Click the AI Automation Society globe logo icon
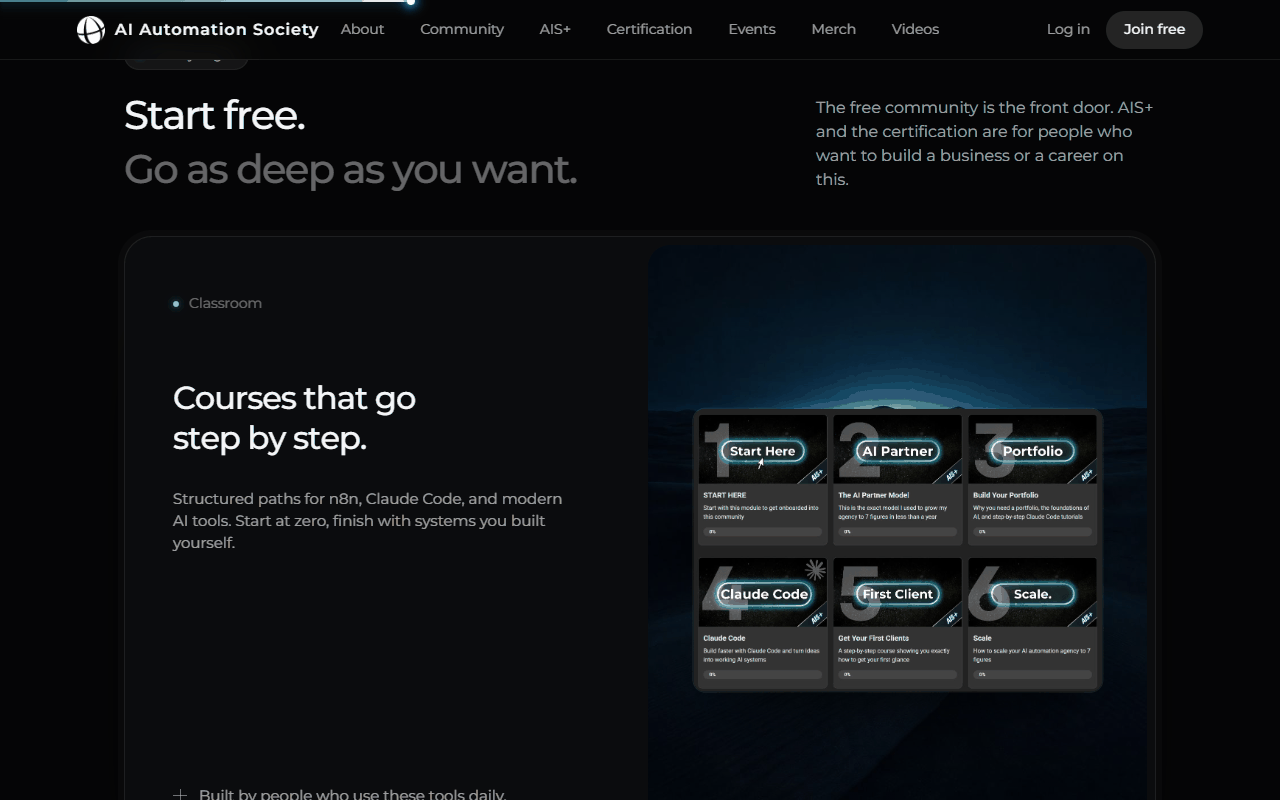 [91, 30]
